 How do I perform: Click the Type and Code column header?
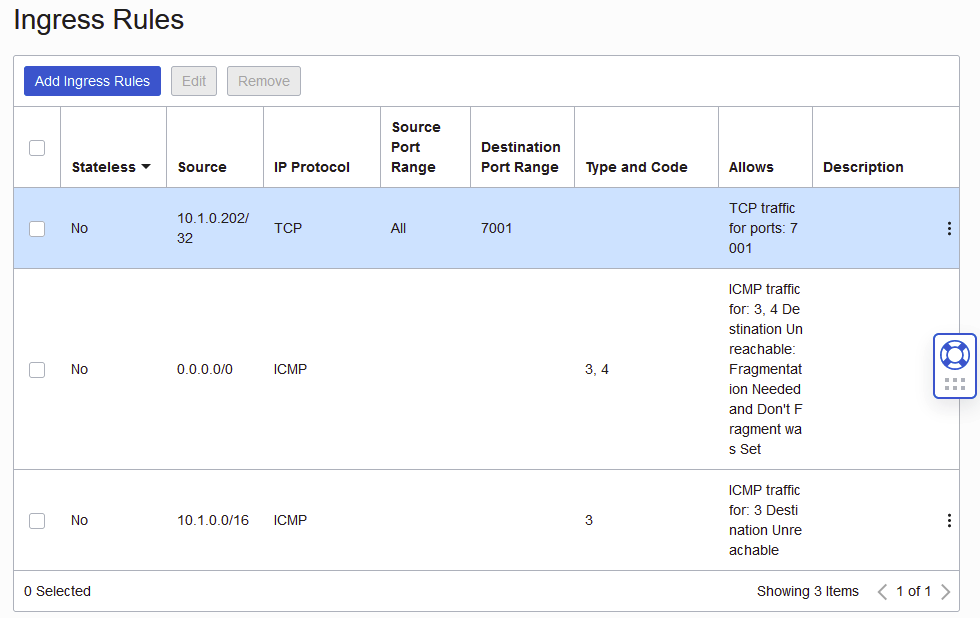tap(637, 167)
